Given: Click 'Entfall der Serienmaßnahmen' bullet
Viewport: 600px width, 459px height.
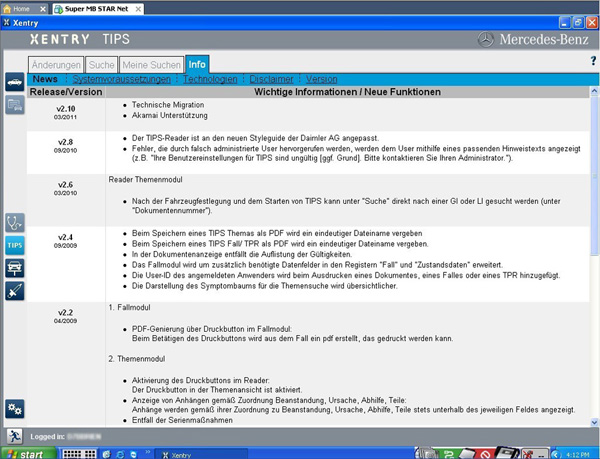Looking at the screenshot, I should [182, 420].
